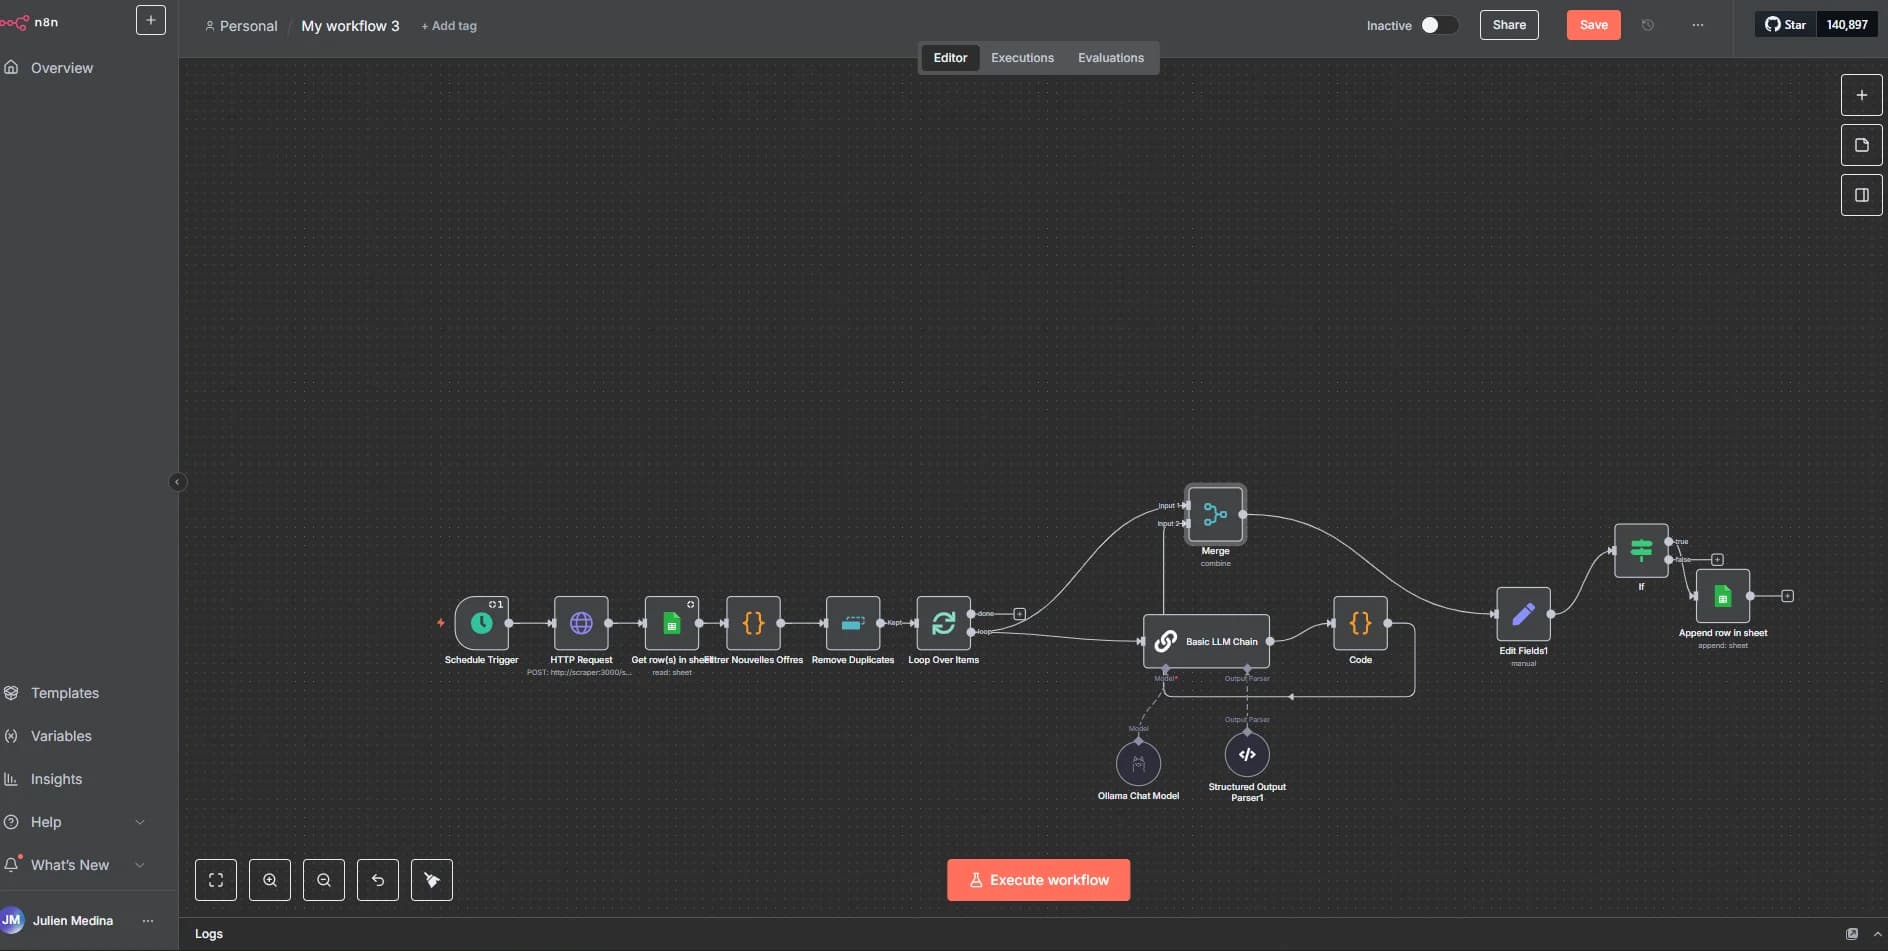Switch to the Executions tab
This screenshot has height=951, width=1888.
1022,58
